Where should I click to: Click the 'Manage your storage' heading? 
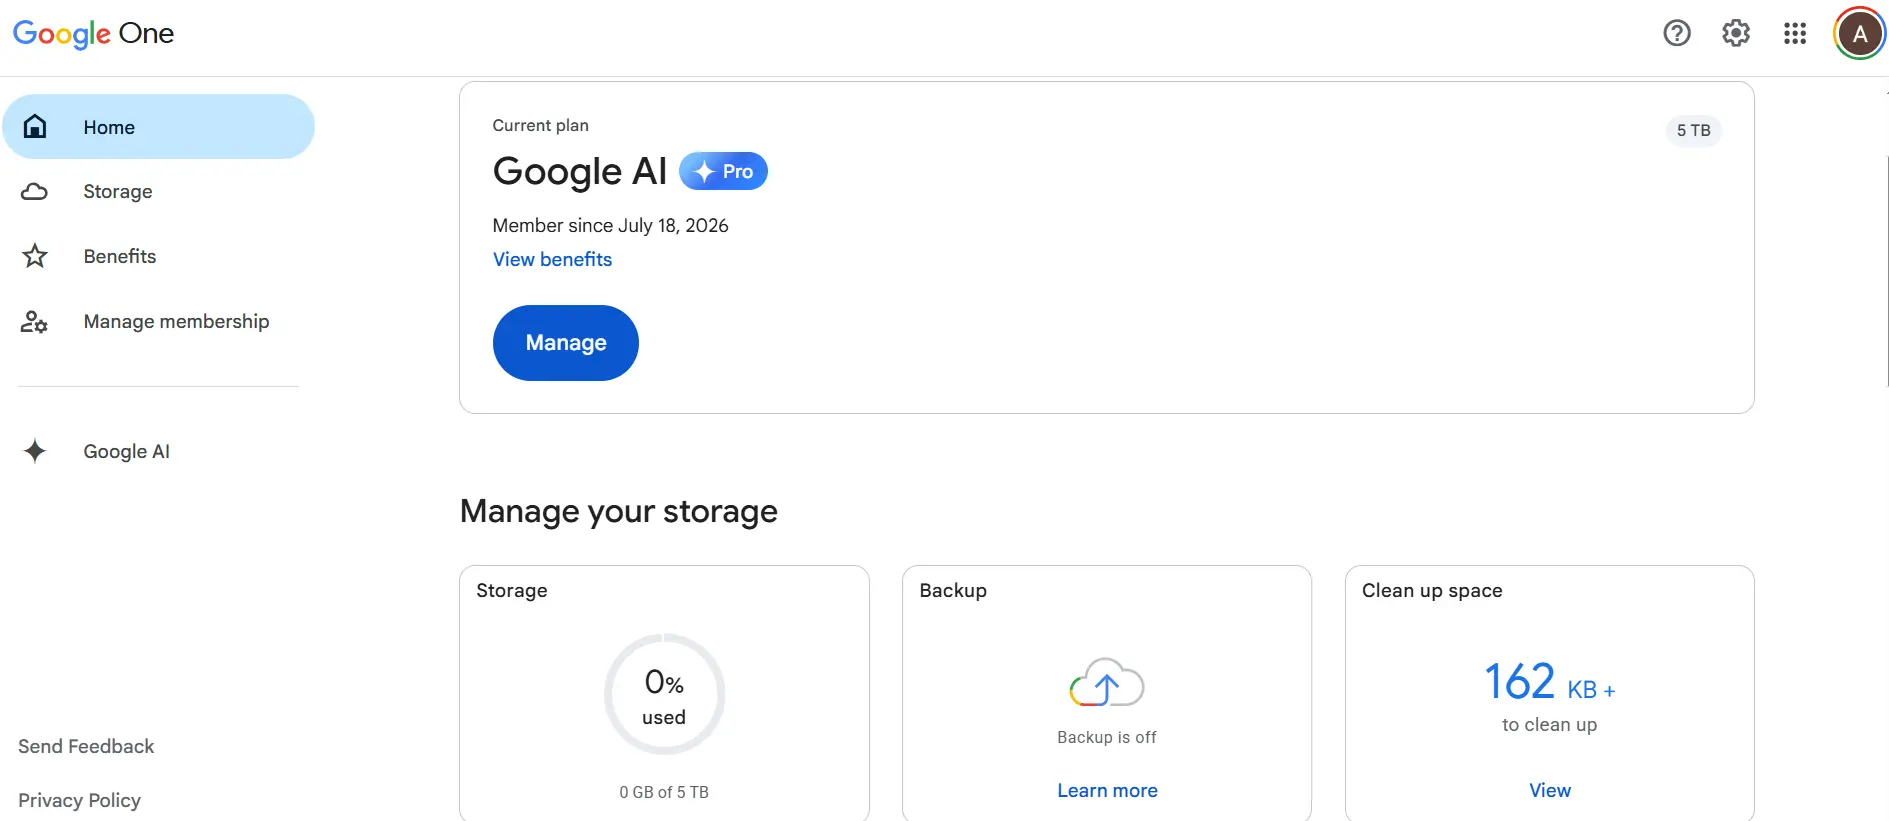(619, 511)
